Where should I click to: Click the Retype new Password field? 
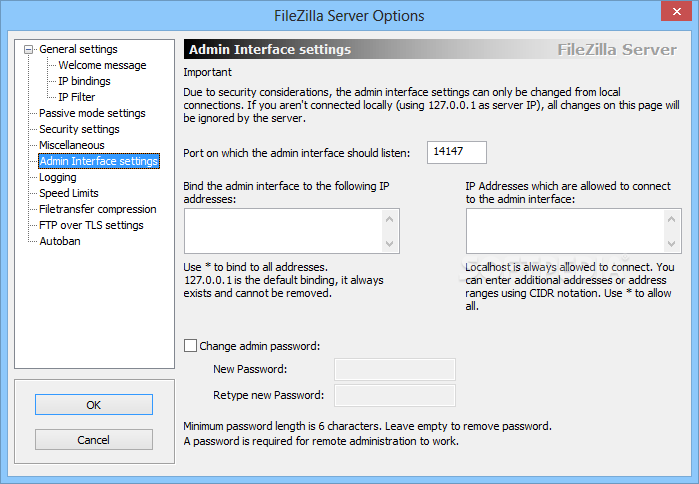click(x=395, y=395)
